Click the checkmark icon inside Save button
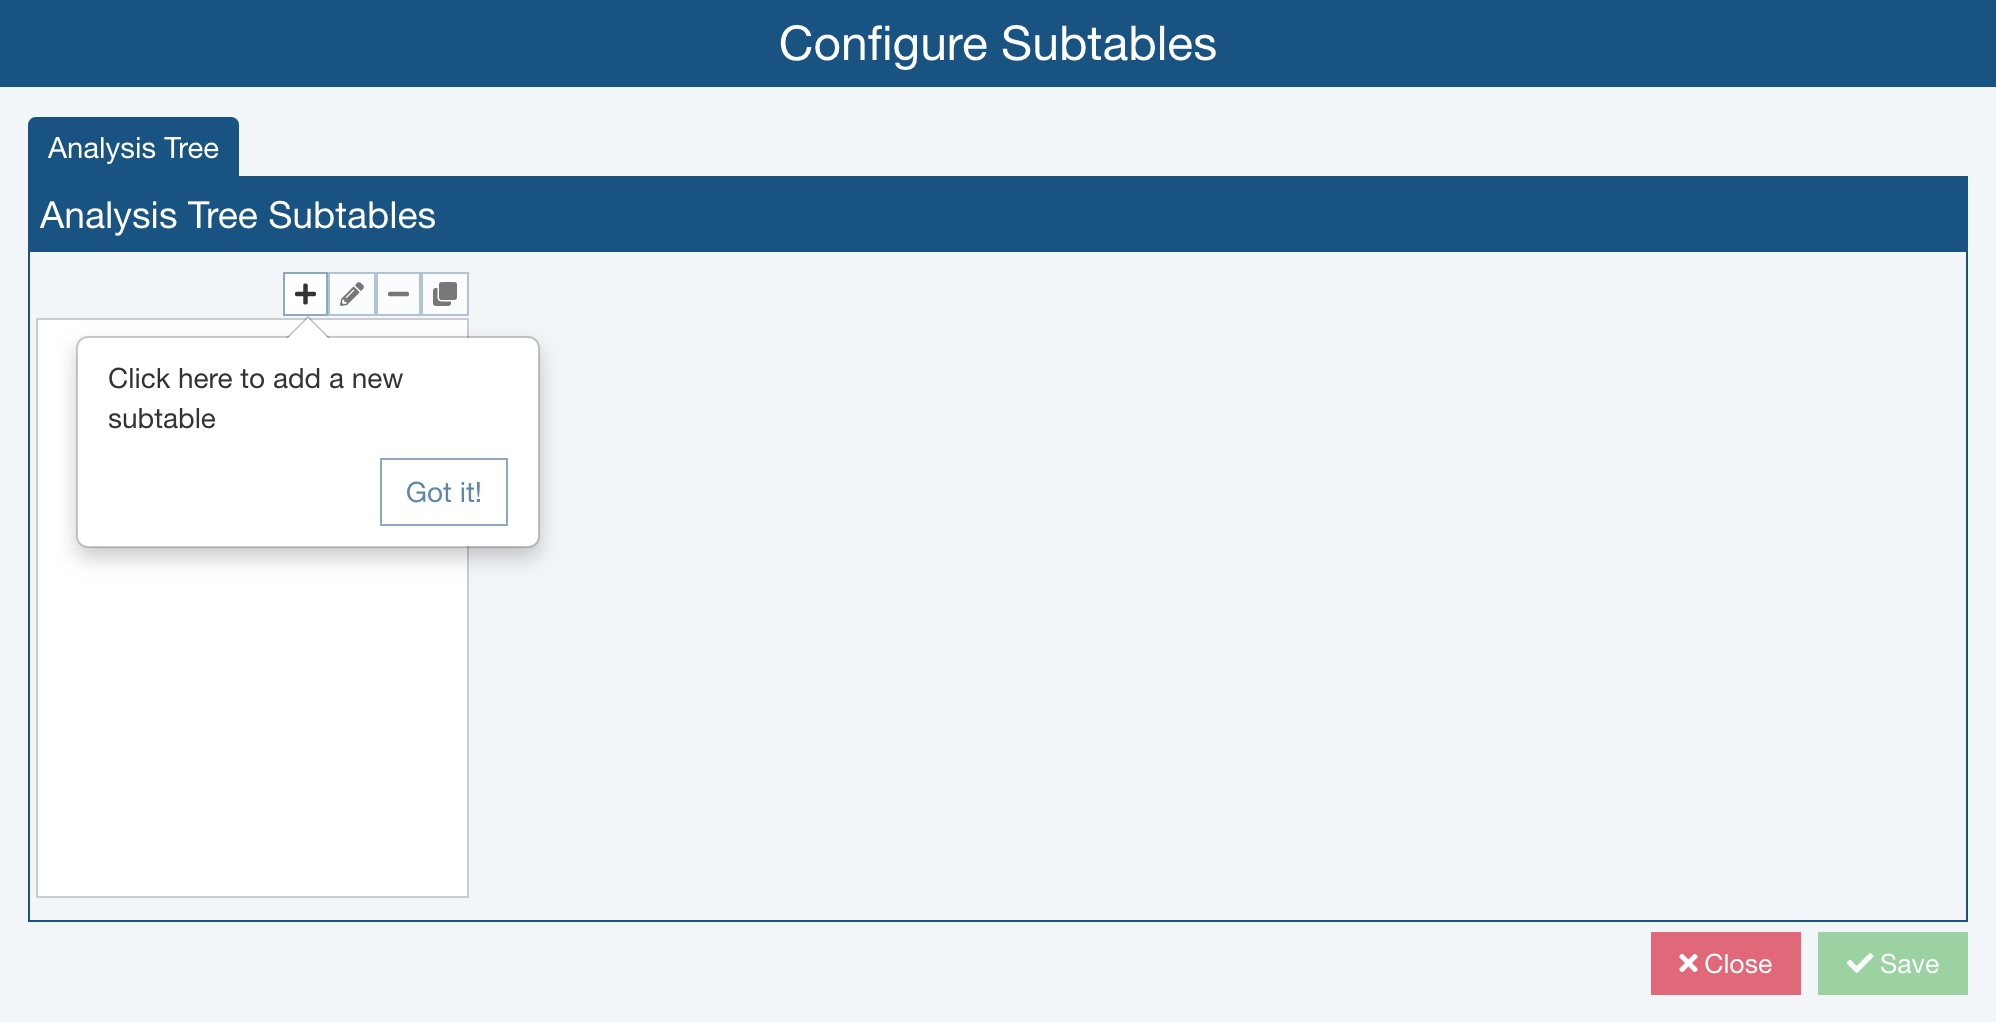This screenshot has width=1996, height=1022. (x=1859, y=963)
